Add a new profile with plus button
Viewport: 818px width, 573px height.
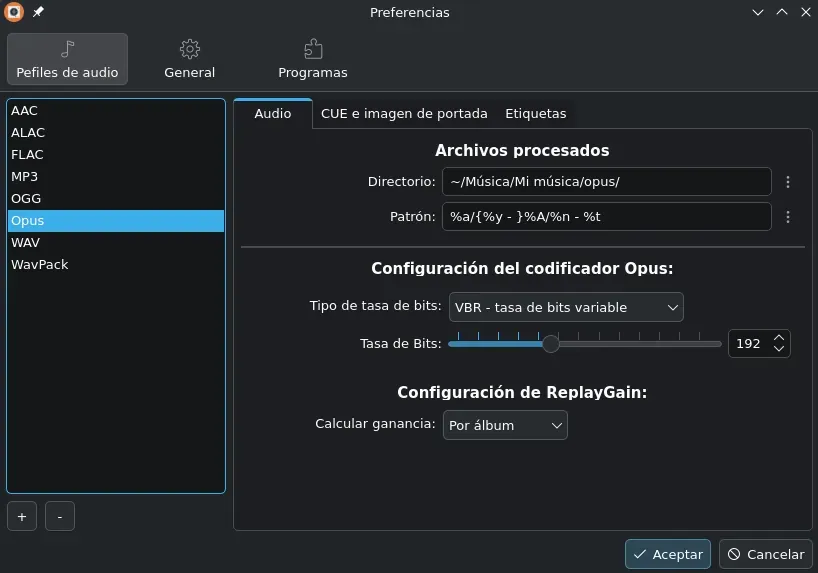click(22, 517)
